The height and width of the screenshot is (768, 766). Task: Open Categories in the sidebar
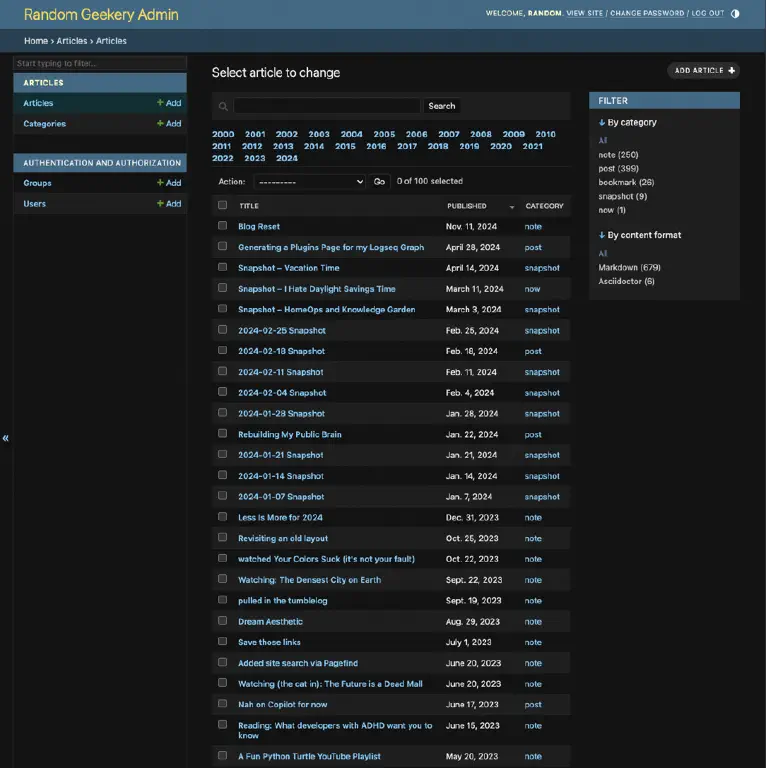tap(45, 123)
